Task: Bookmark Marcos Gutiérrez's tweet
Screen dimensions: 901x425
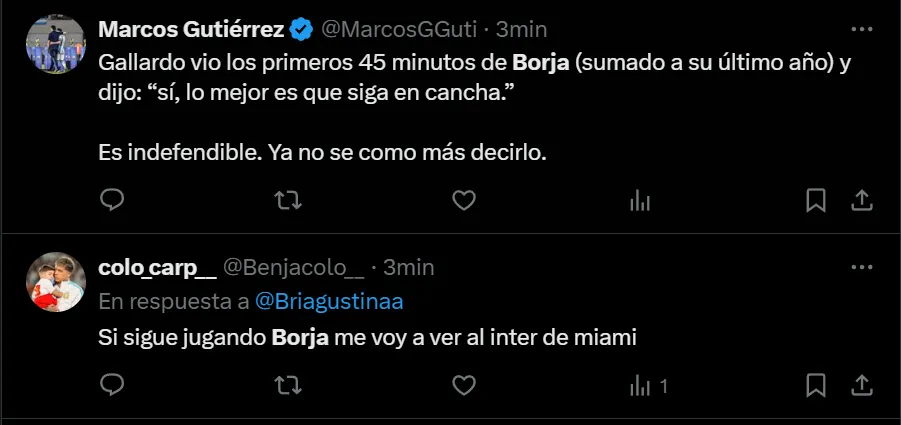Action: coord(816,201)
